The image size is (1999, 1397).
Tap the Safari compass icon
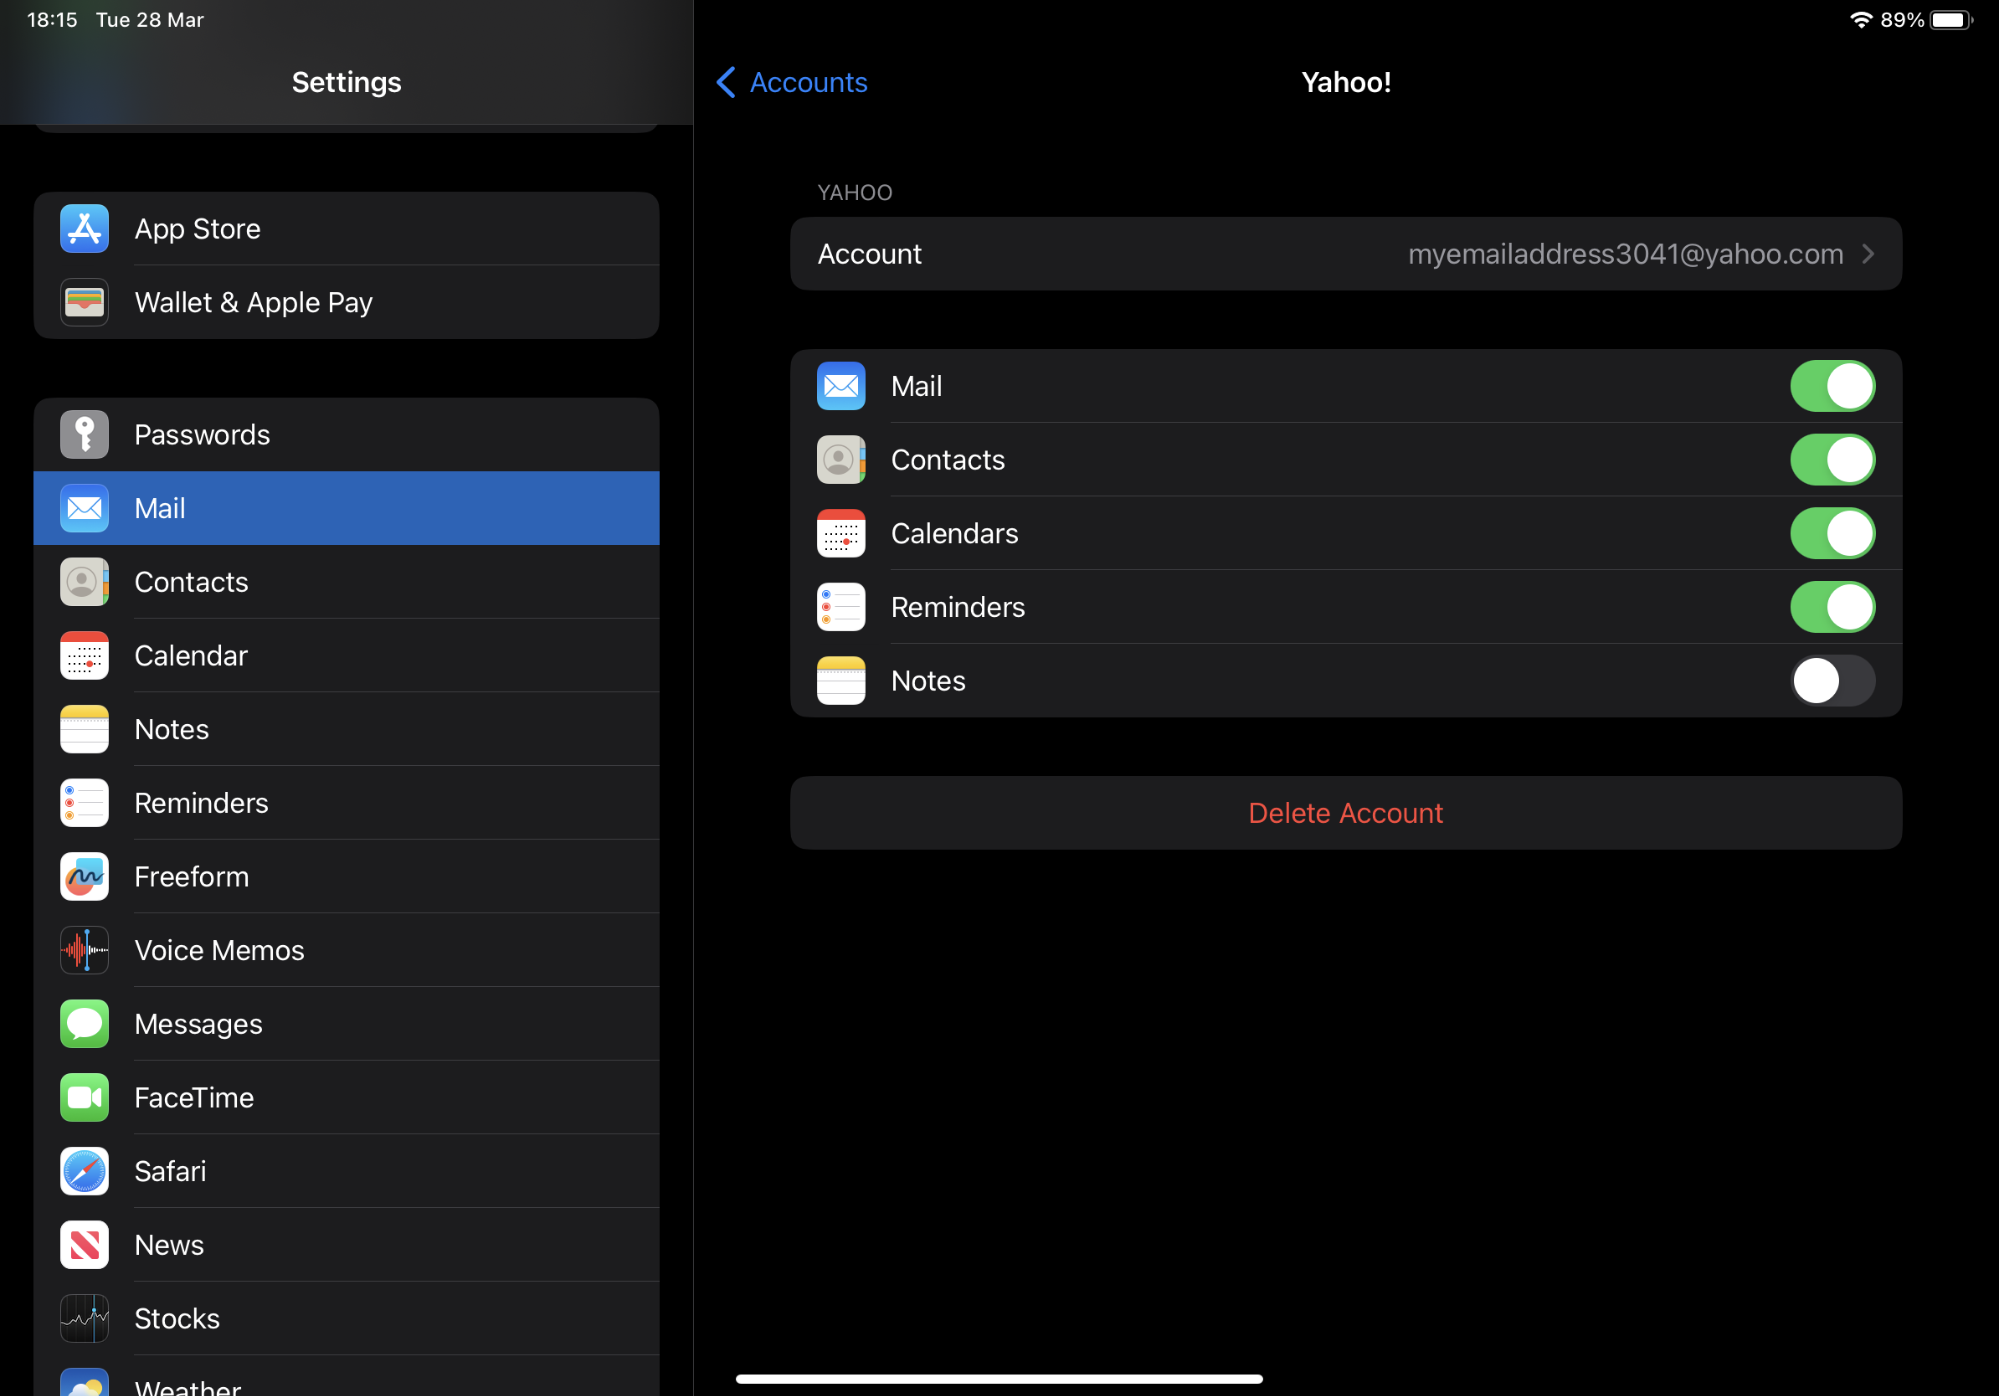84,1171
